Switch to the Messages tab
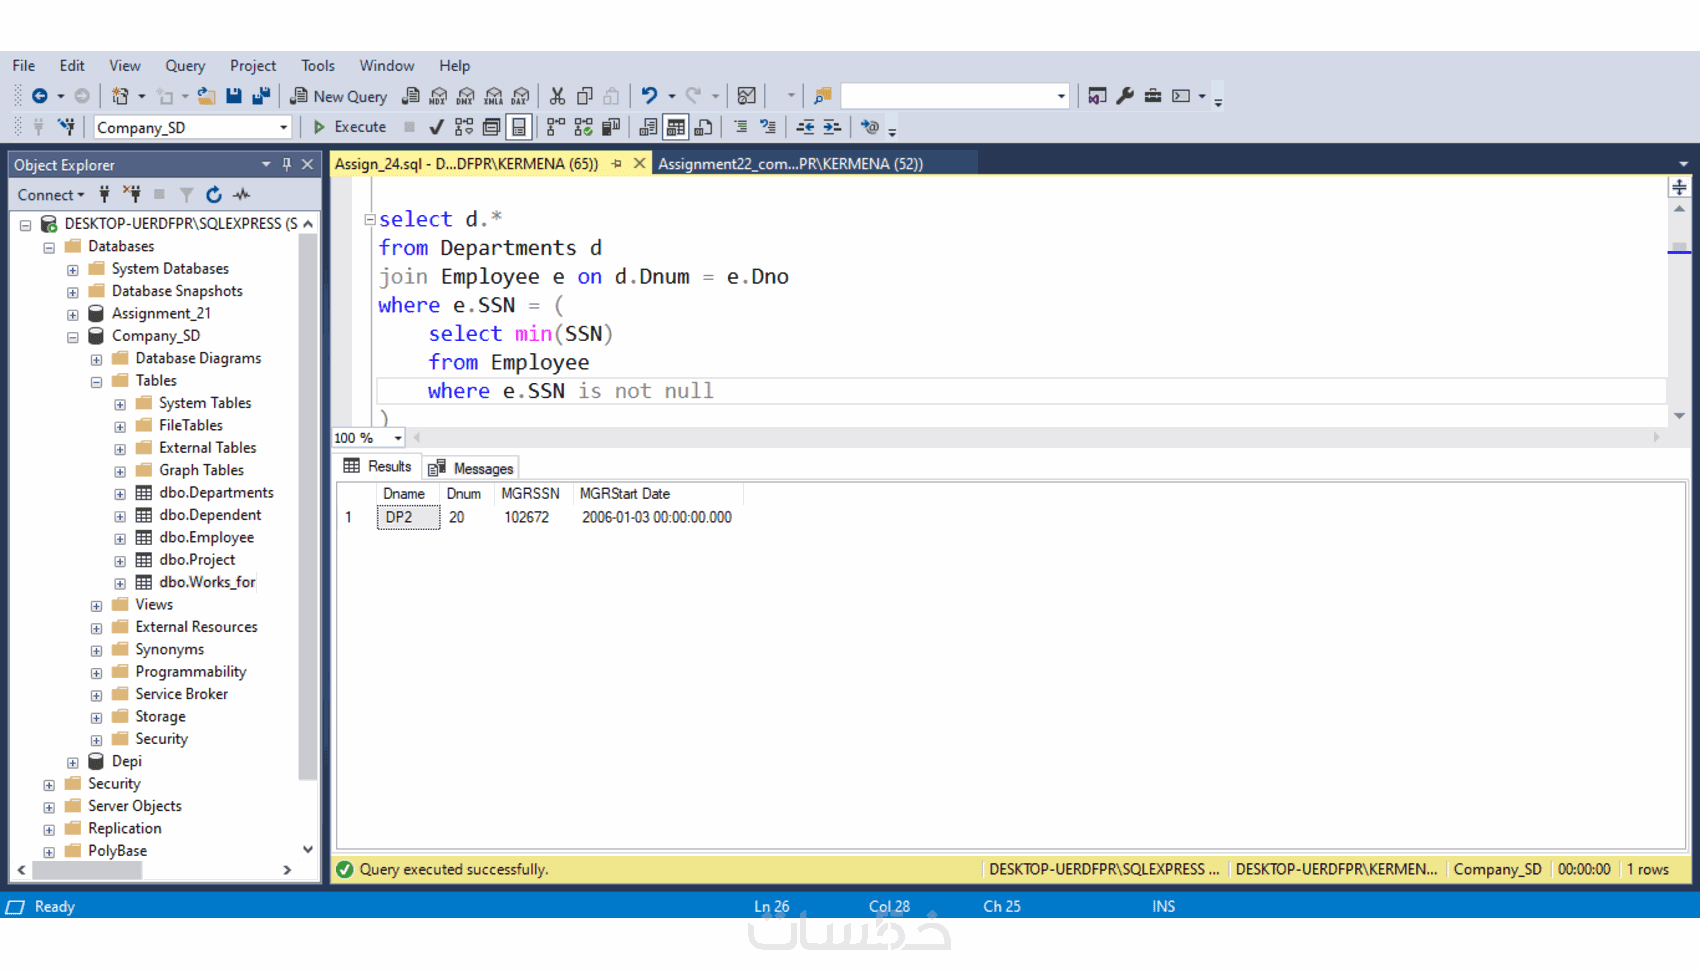Image resolution: width=1700 pixels, height=970 pixels. [x=471, y=468]
